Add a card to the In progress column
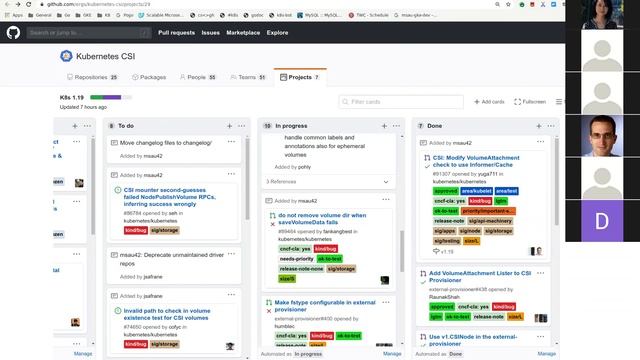640x360 pixels. (384, 126)
